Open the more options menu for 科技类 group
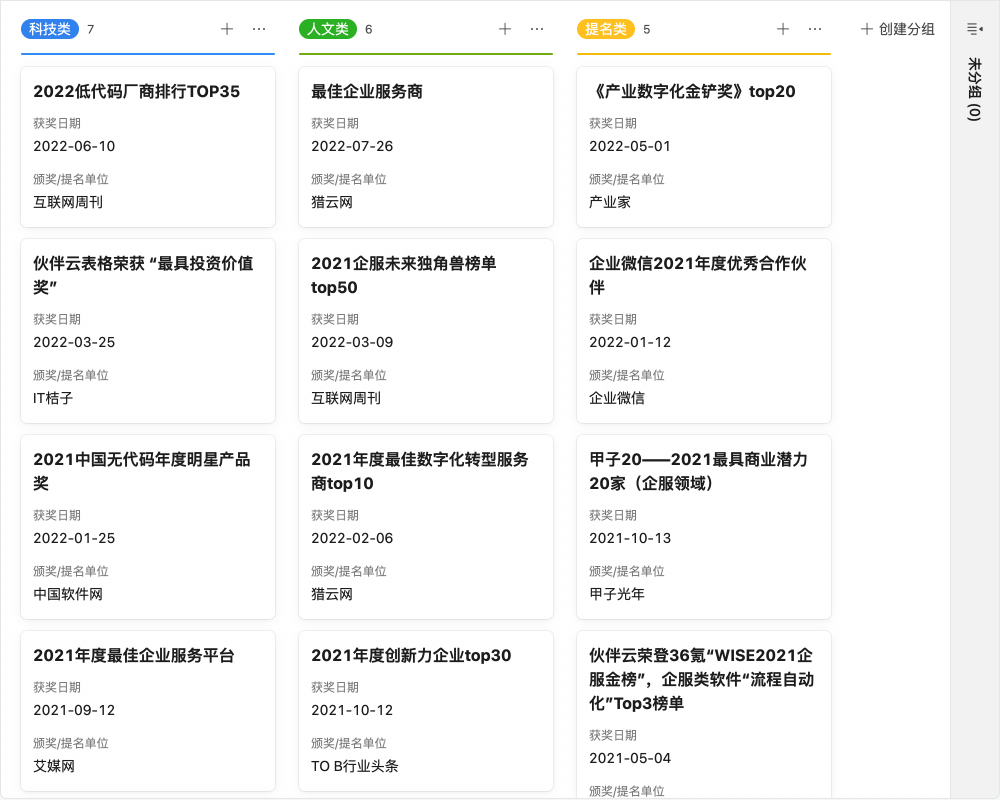The height and width of the screenshot is (800, 1000). pos(260,29)
